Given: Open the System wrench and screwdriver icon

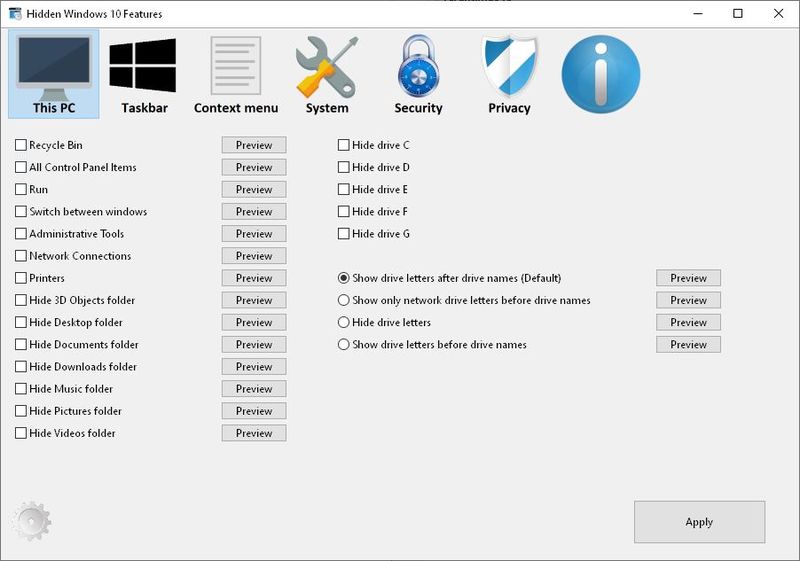Looking at the screenshot, I should tap(327, 74).
